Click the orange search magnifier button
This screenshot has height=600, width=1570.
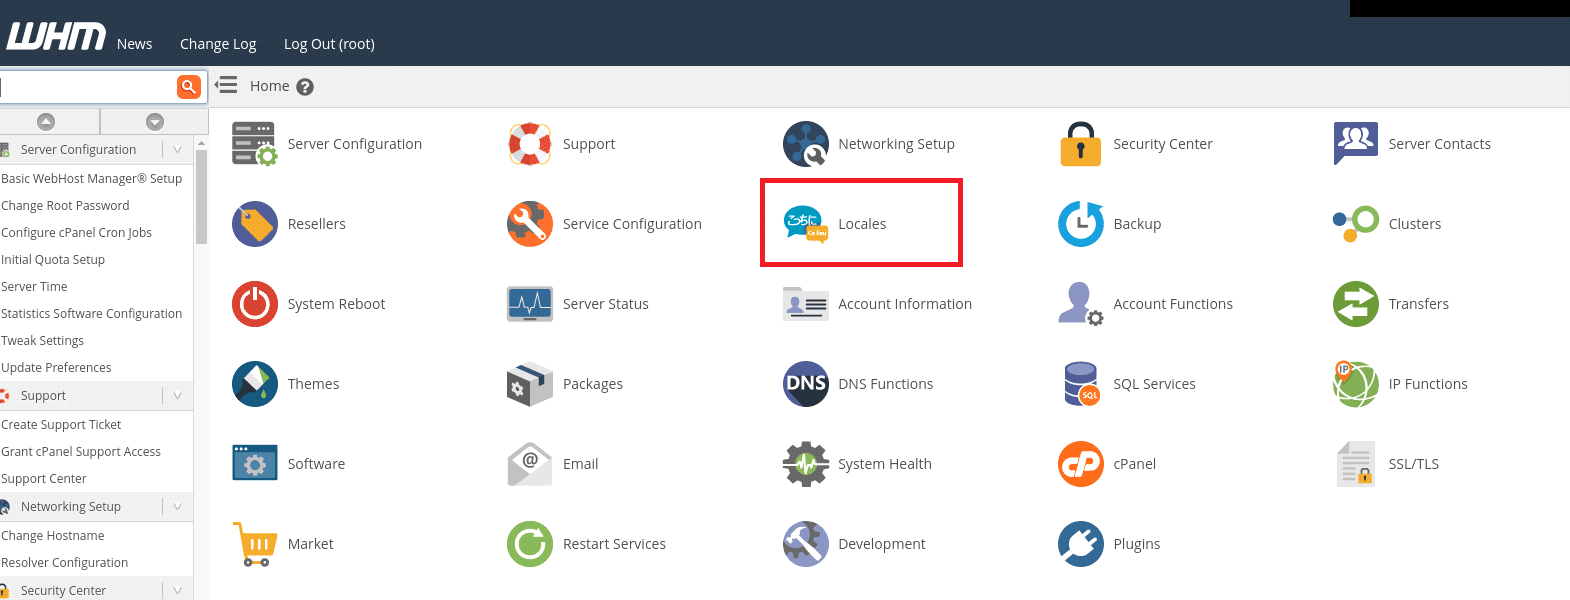click(x=188, y=87)
